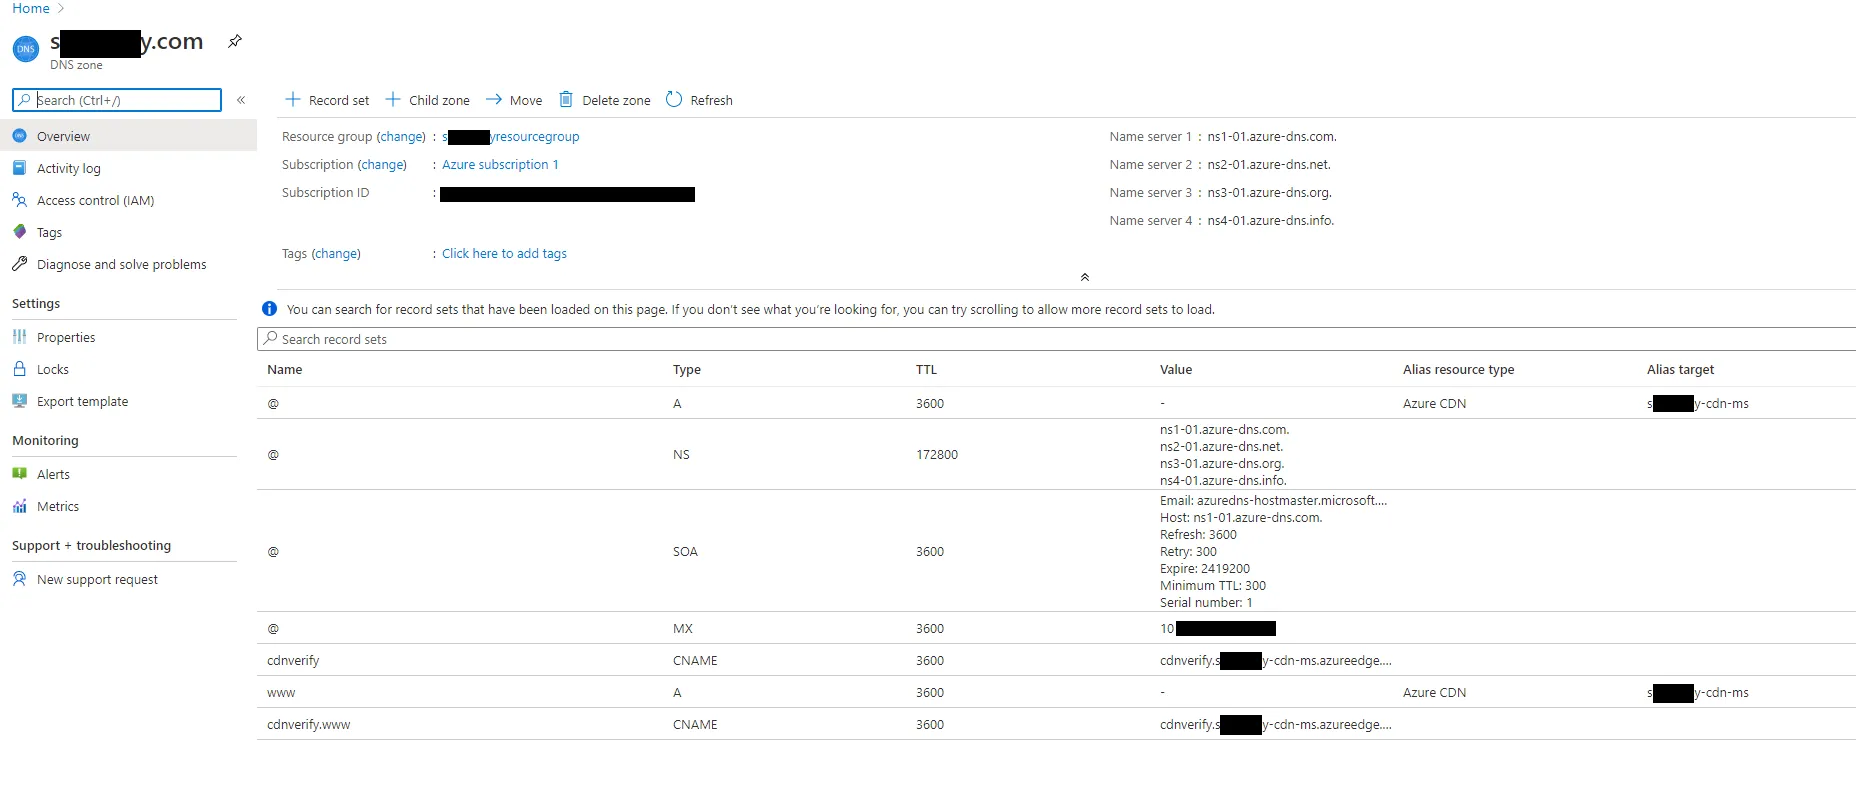Refresh the DNS zone view
The width and height of the screenshot is (1856, 802).
point(699,100)
